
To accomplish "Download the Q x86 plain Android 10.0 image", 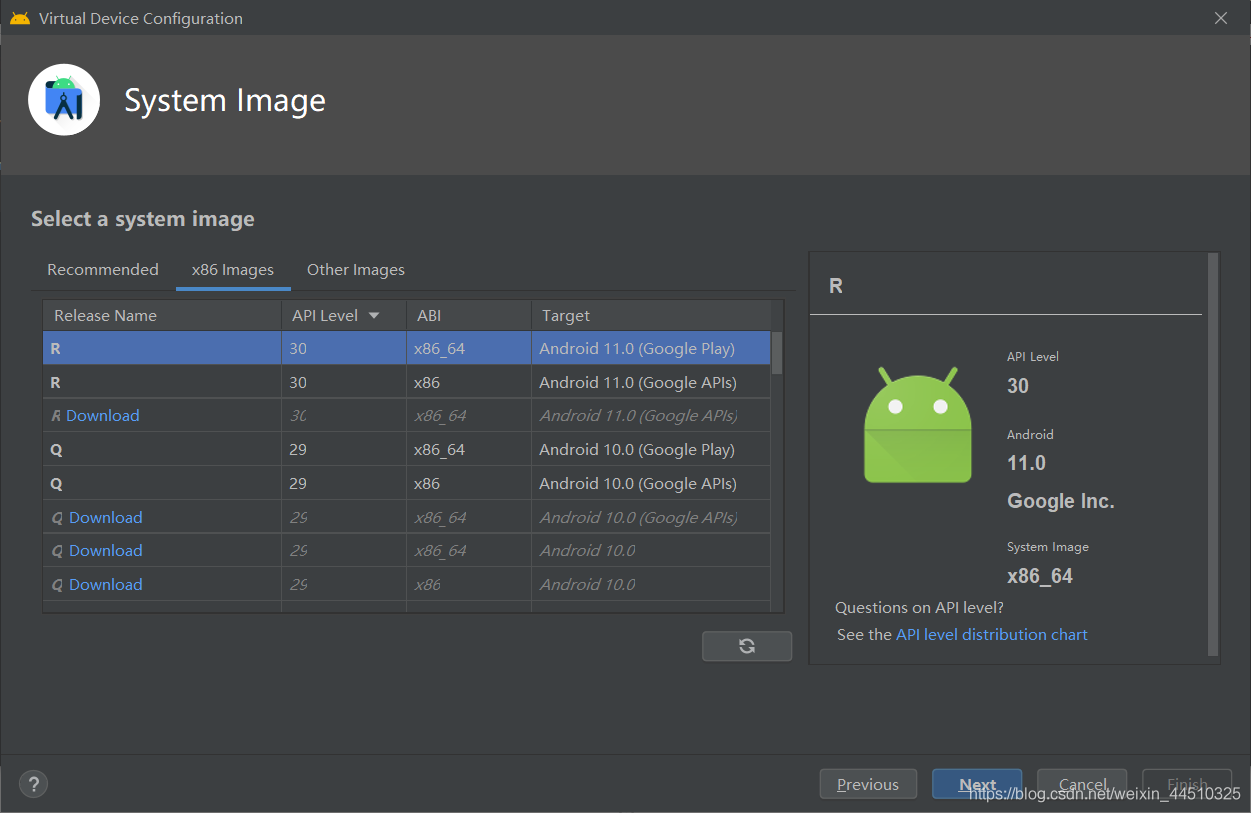I will click(x=106, y=585).
